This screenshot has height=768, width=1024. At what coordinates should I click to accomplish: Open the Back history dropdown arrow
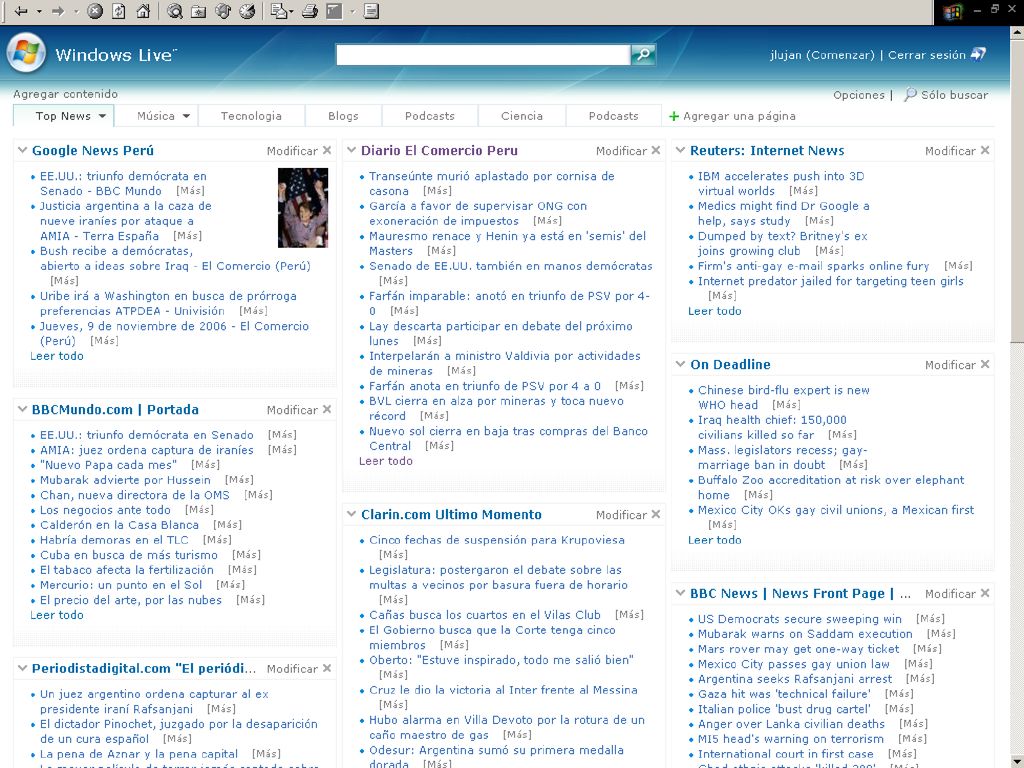click(x=39, y=11)
